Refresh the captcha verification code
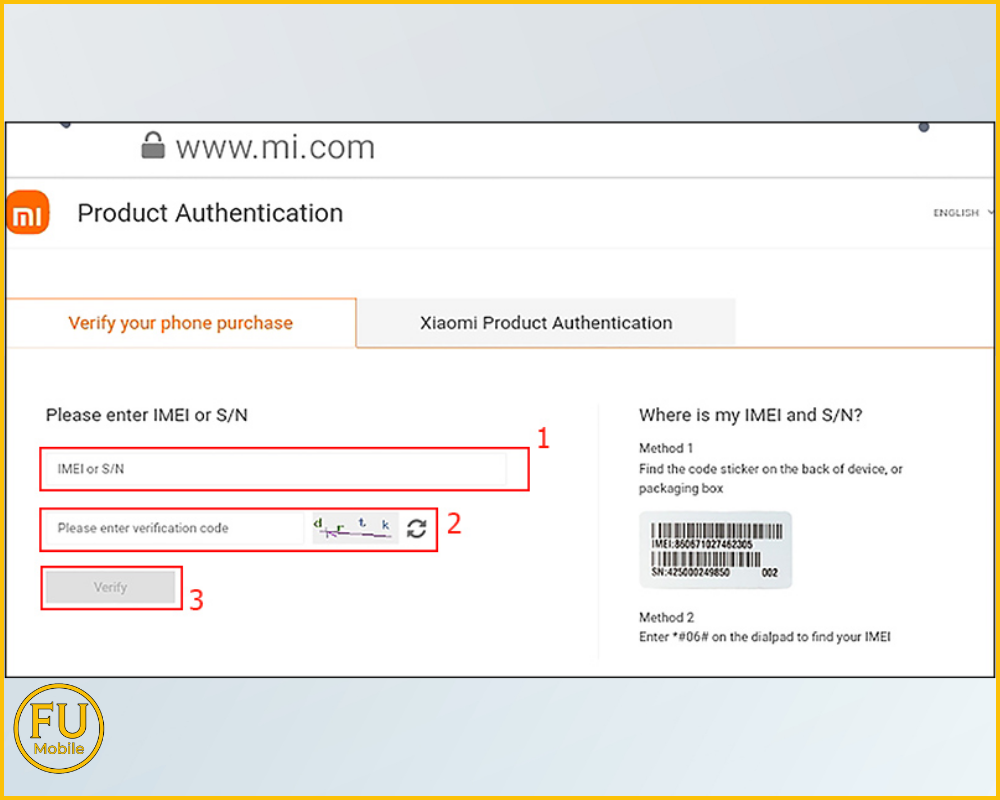1000x800 pixels. click(417, 529)
